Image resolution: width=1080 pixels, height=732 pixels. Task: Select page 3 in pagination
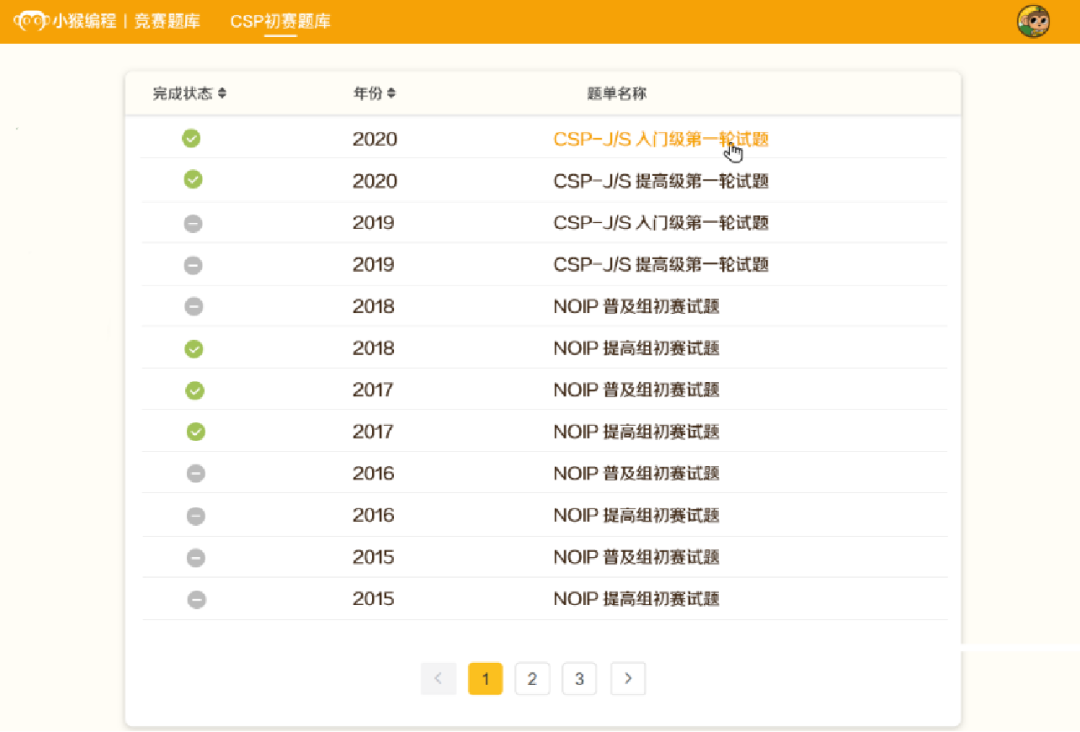pyautogui.click(x=579, y=679)
